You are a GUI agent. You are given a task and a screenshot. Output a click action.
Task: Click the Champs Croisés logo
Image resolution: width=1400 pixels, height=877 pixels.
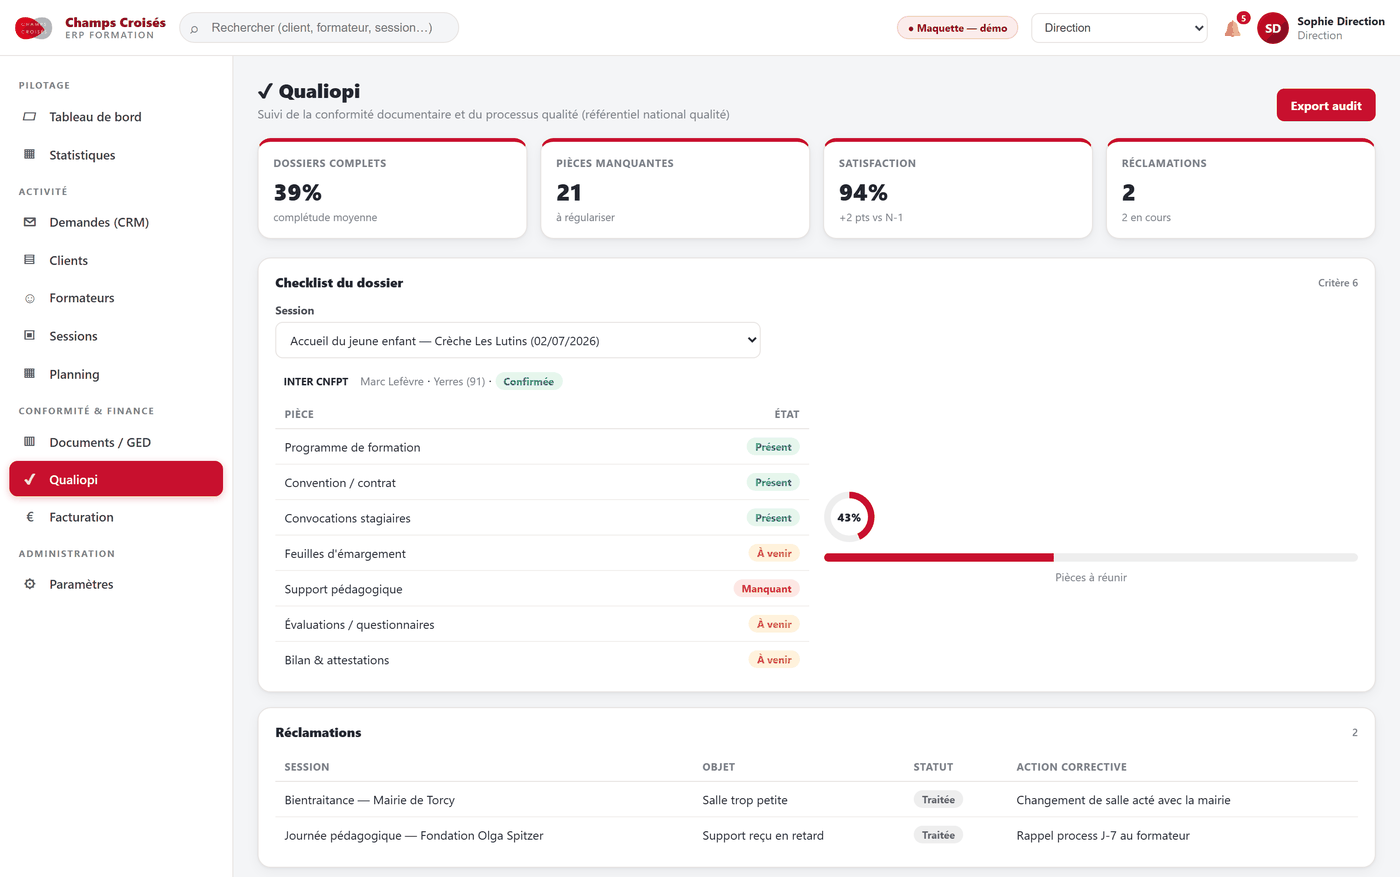(33, 28)
